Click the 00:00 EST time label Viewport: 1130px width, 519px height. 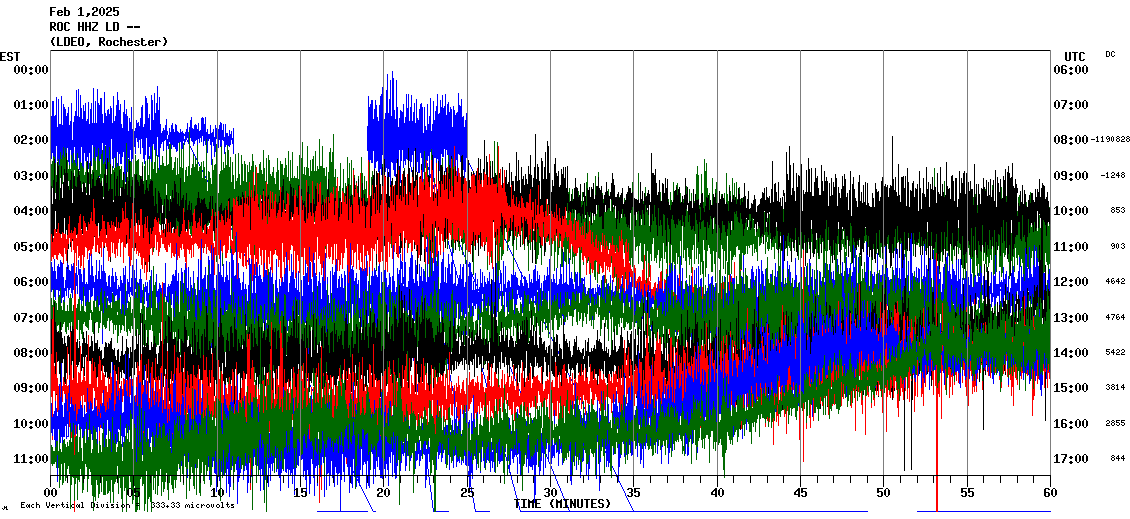(x=31, y=69)
